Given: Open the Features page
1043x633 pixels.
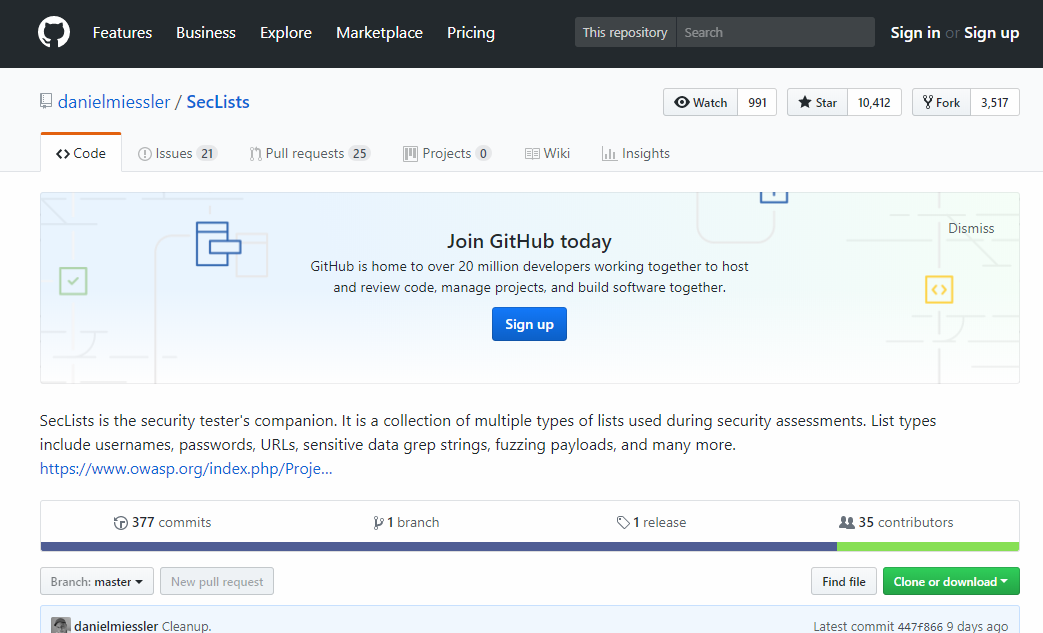Looking at the screenshot, I should click(x=122, y=33).
